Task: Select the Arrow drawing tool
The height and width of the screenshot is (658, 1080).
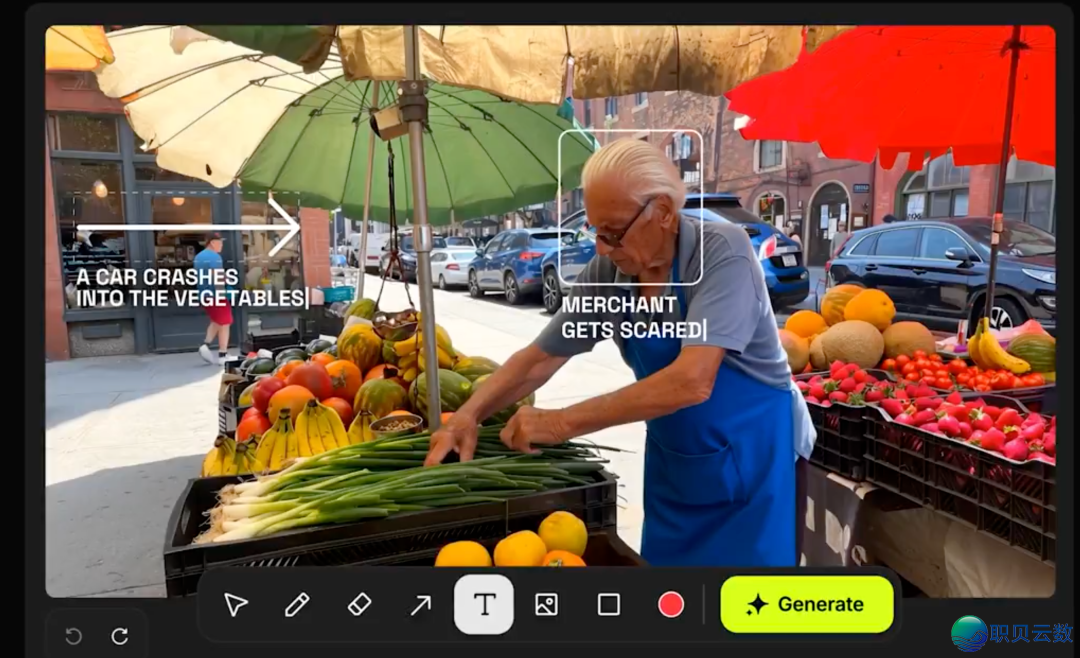Action: [421, 605]
